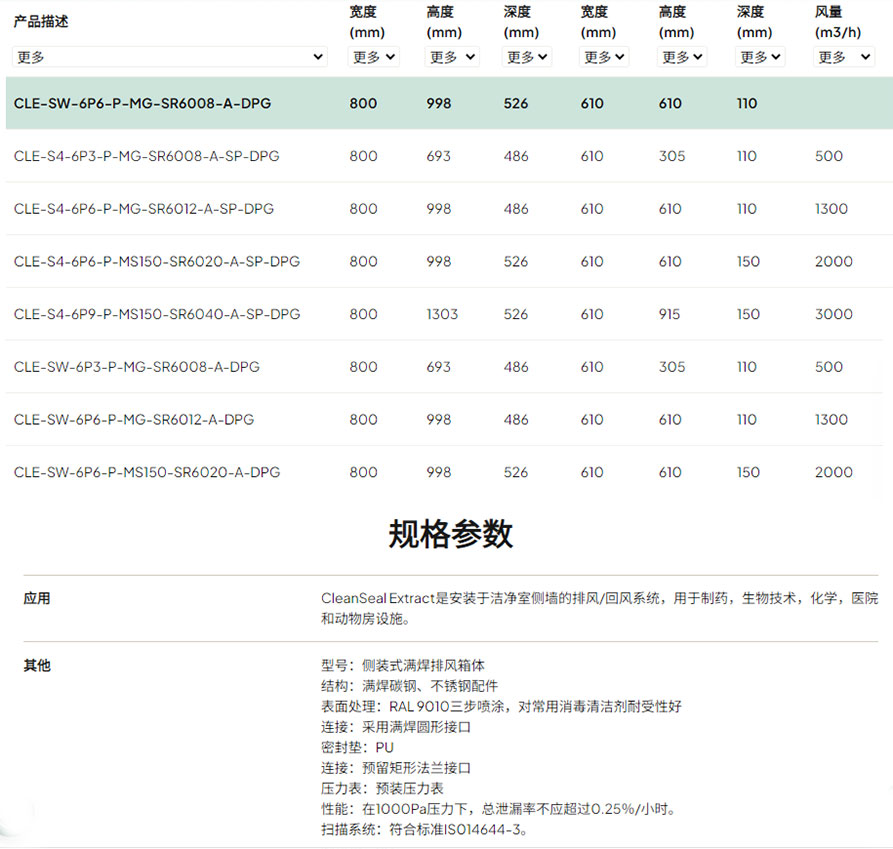Click the line 连接：采用满焊圆形接口
Image resolution: width=893 pixels, height=849 pixels.
[x=396, y=727]
